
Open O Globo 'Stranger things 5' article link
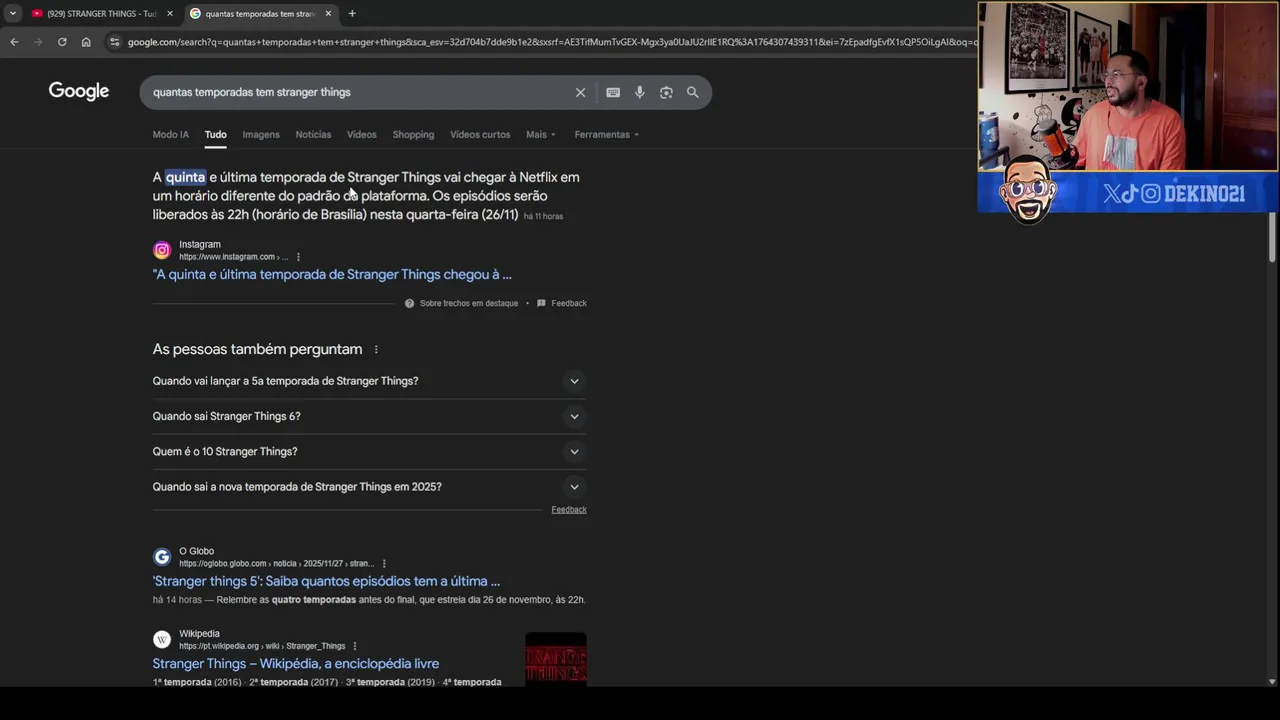click(326, 581)
